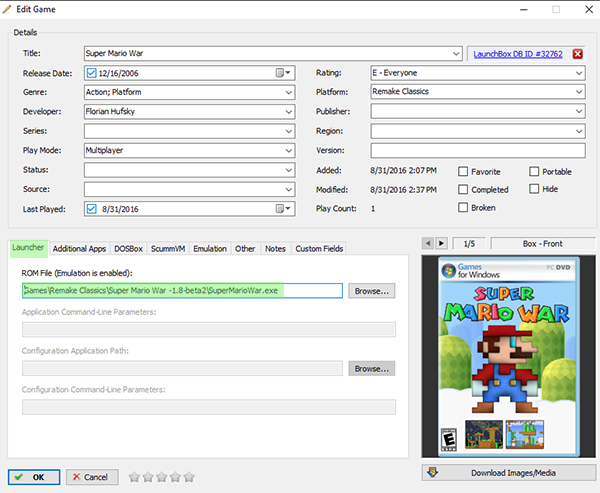The image size is (600, 493).
Task: Toggle the Release Date checkbox
Action: (91, 73)
